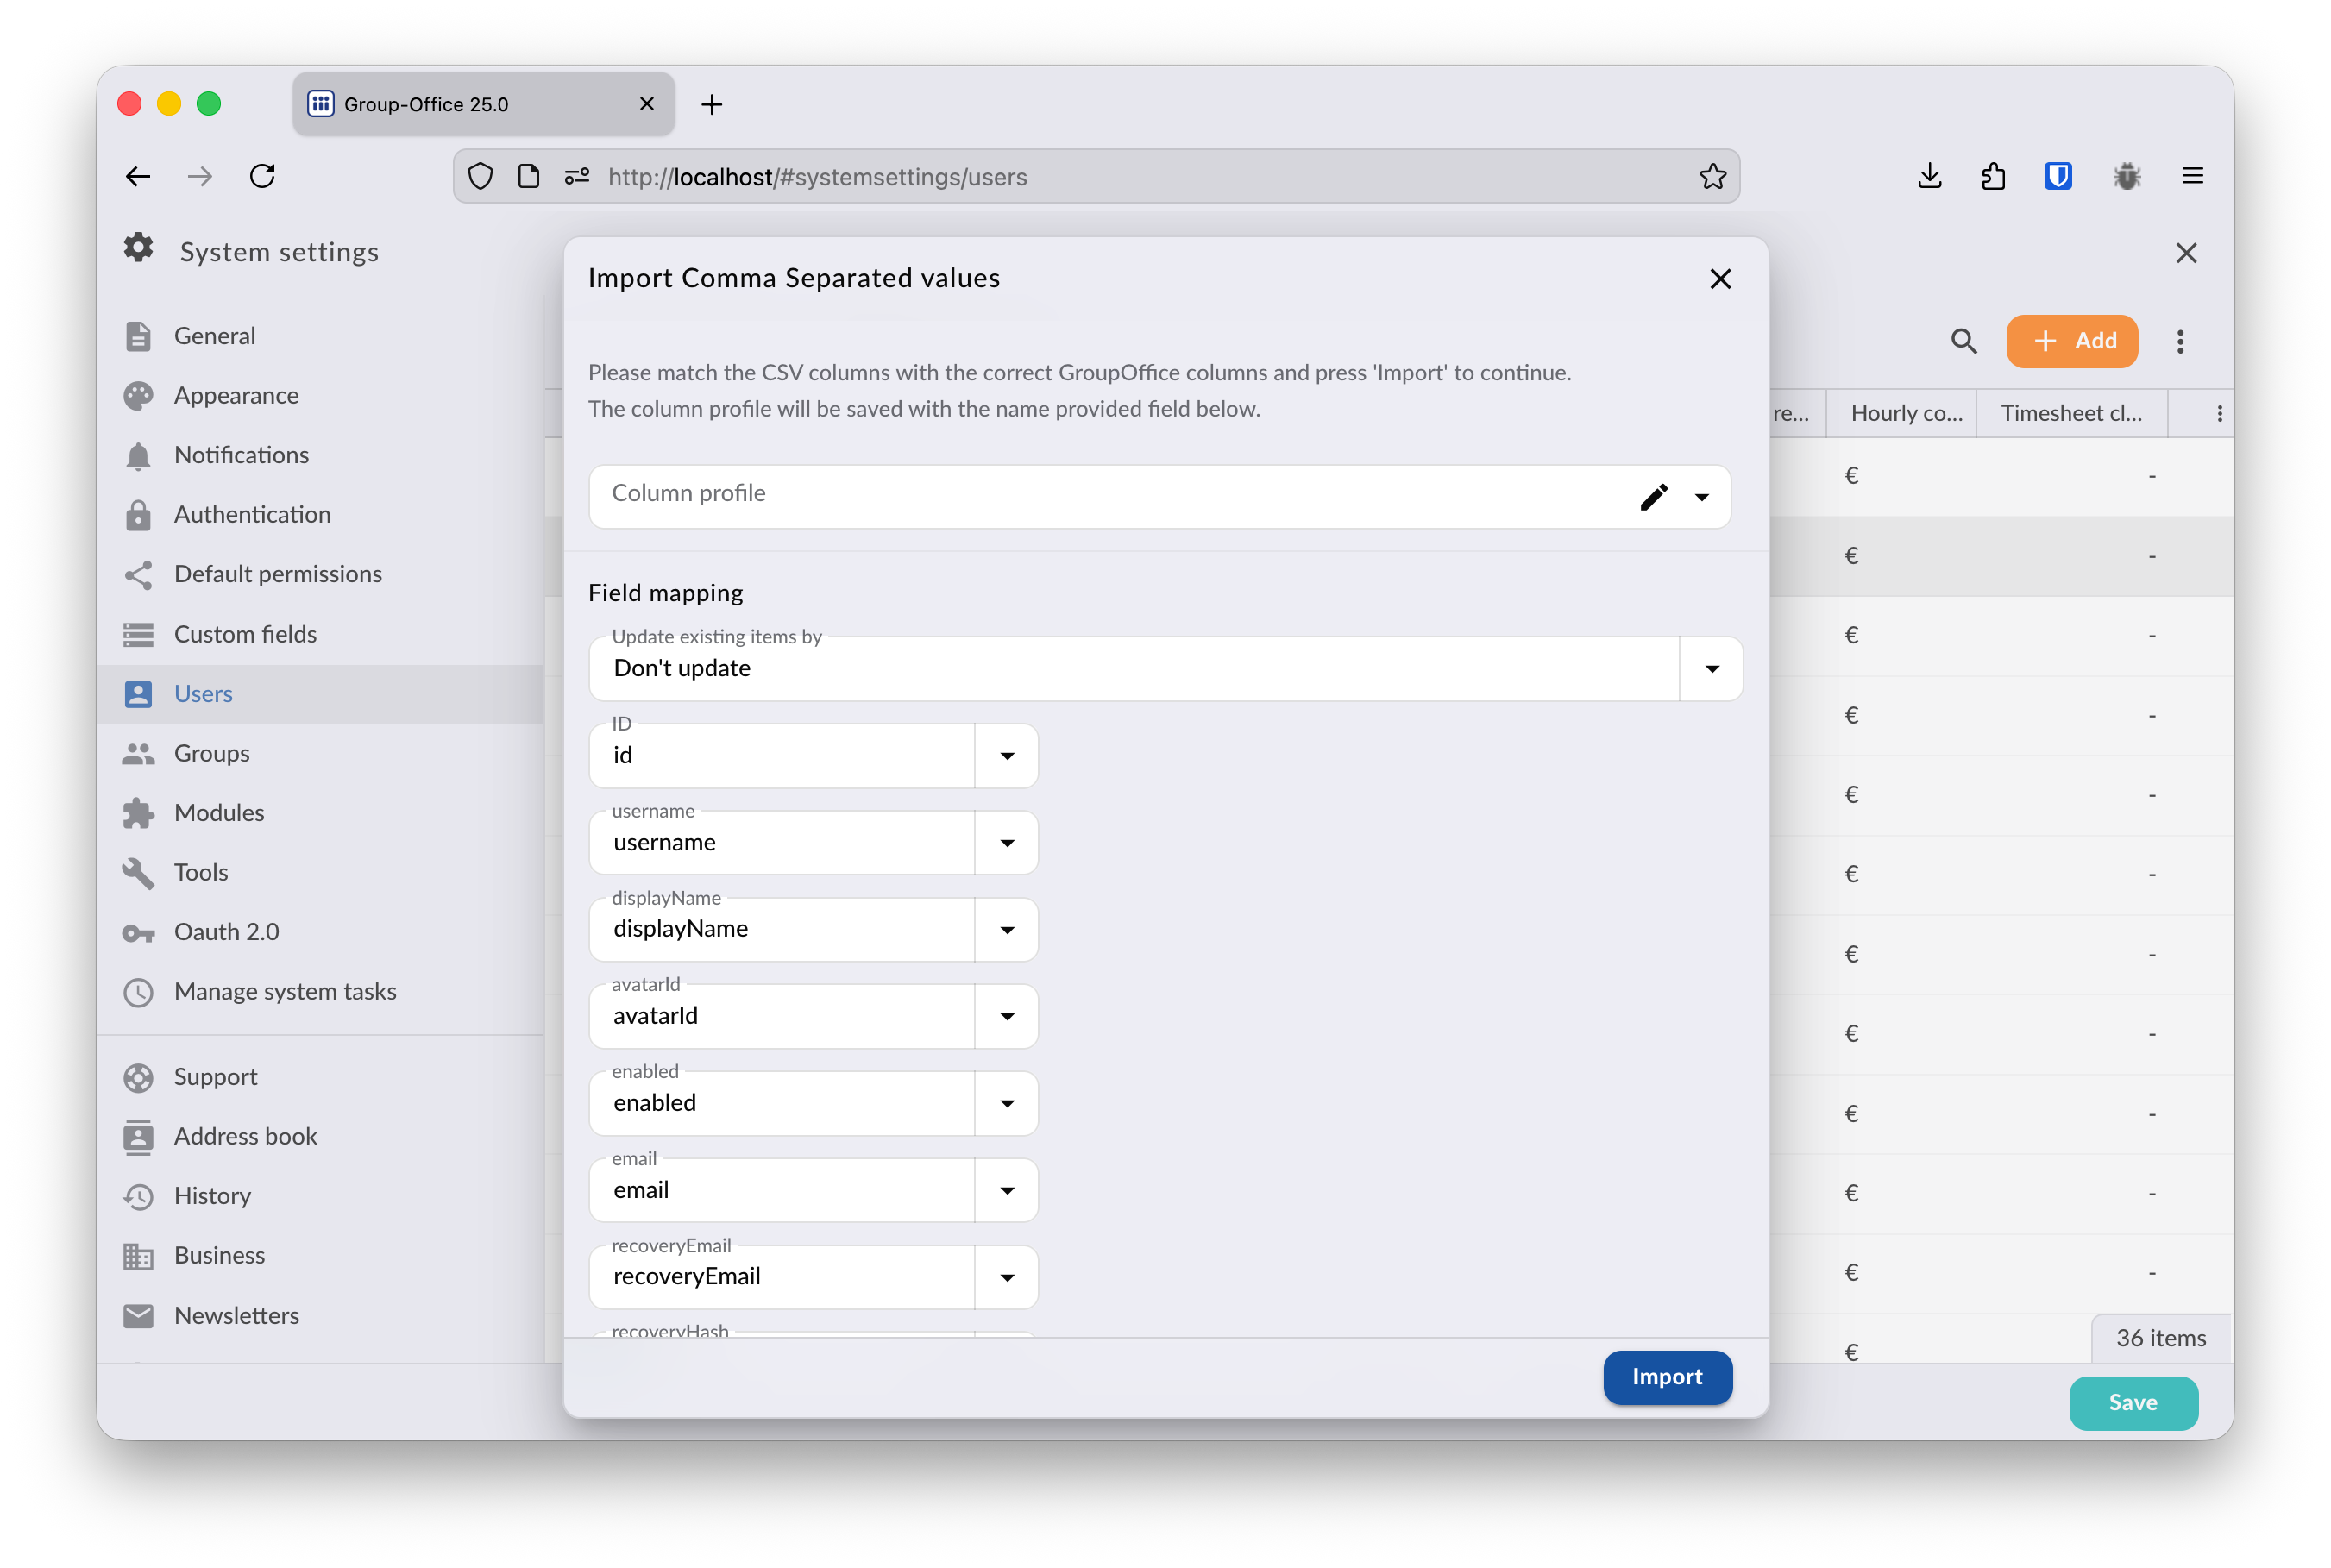2331x1568 pixels.
Task: Open the browser extensions puzzle icon
Action: tap(1993, 177)
